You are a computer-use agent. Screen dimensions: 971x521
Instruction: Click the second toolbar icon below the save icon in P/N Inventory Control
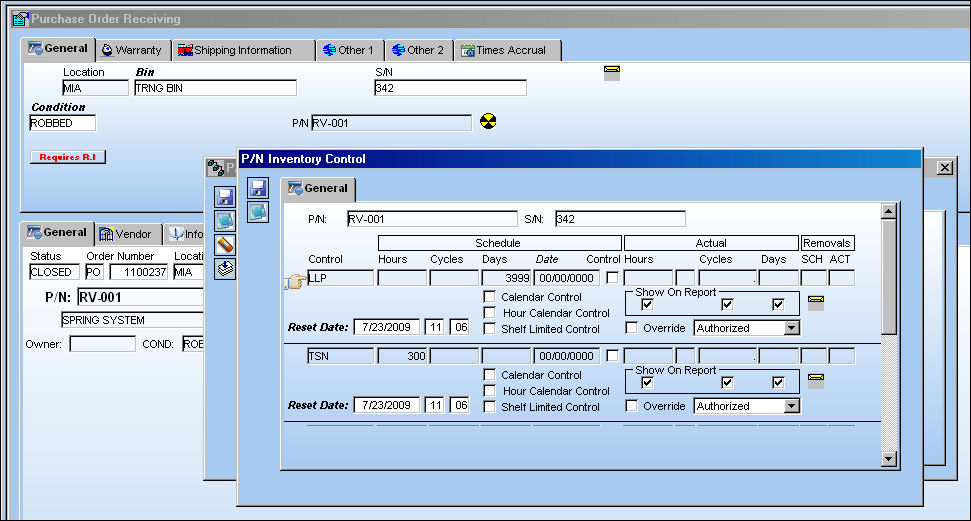pyautogui.click(x=258, y=212)
